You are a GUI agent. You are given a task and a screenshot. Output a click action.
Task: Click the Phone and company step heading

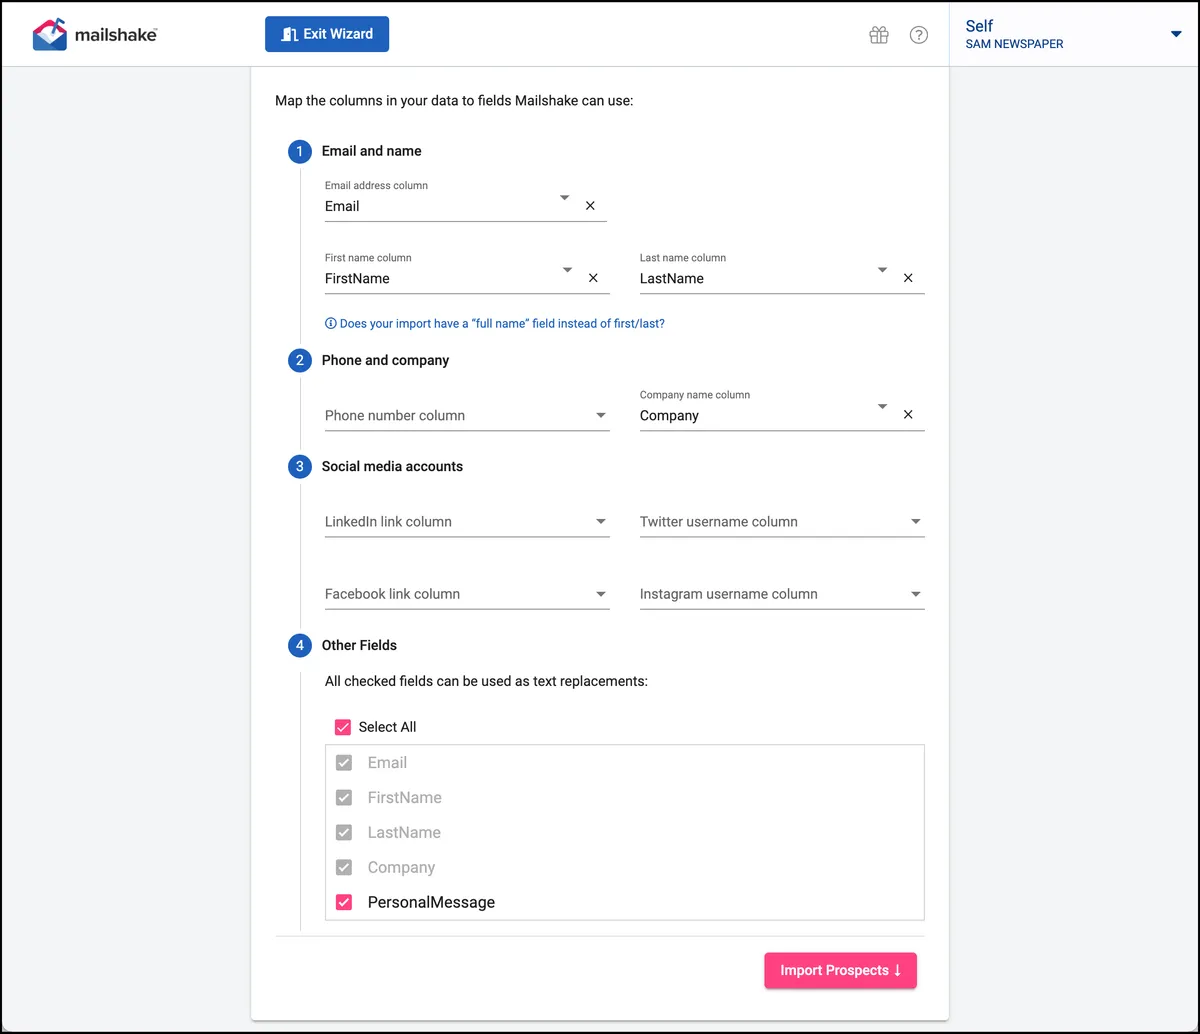click(385, 360)
